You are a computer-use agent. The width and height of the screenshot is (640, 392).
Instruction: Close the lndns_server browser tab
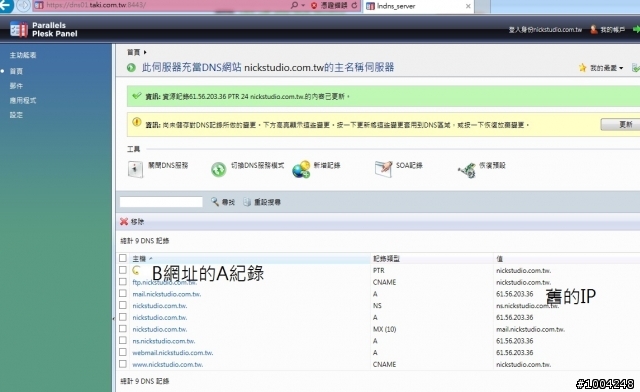point(468,6)
